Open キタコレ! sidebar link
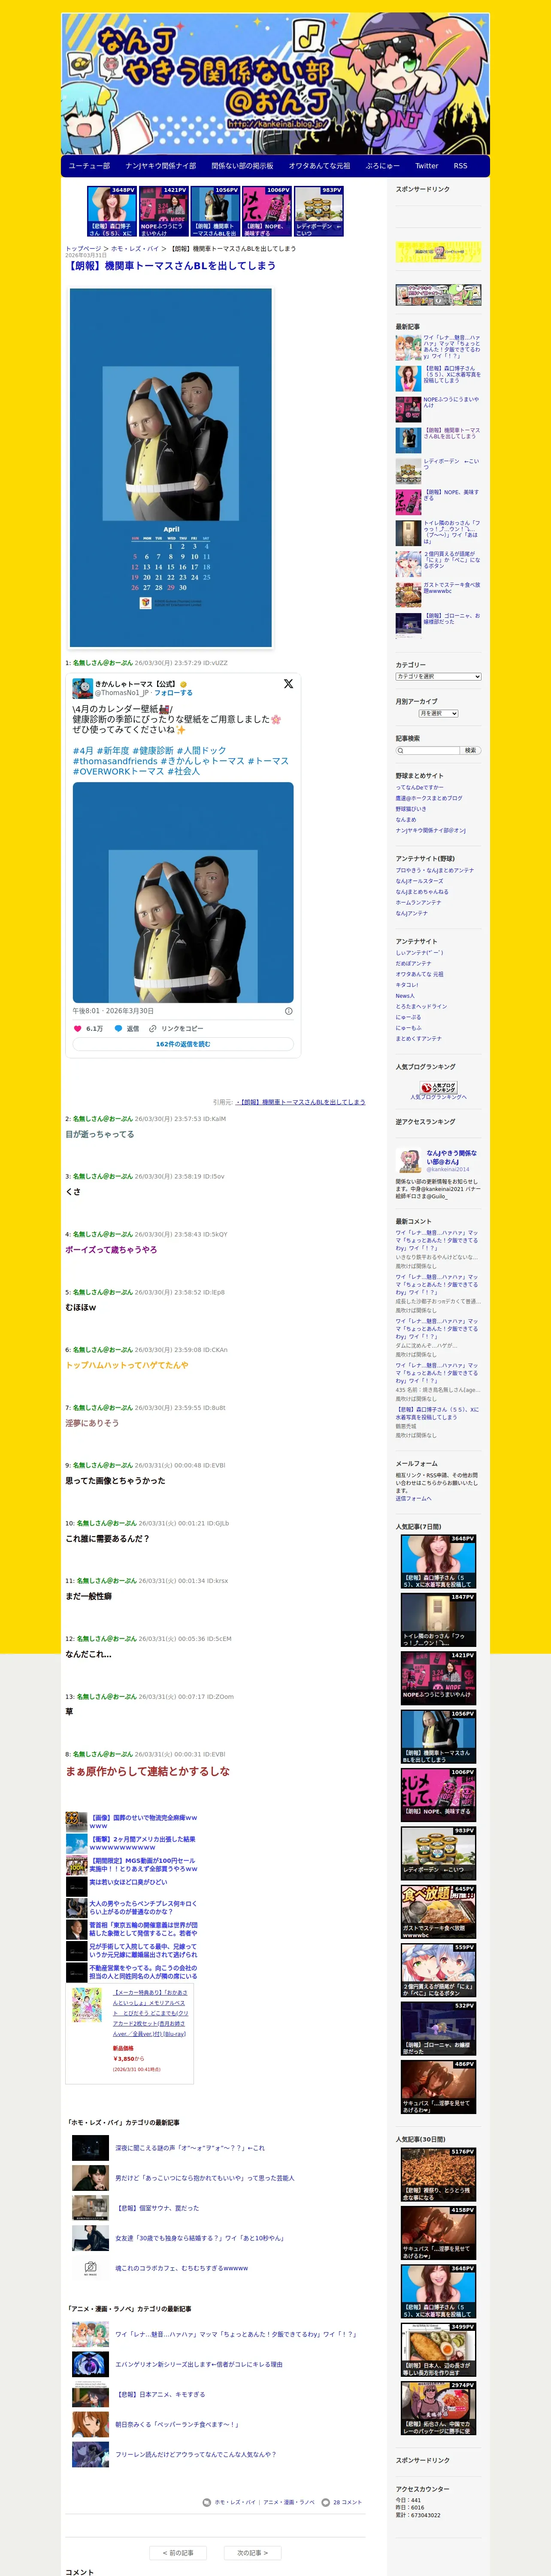 click(x=407, y=985)
